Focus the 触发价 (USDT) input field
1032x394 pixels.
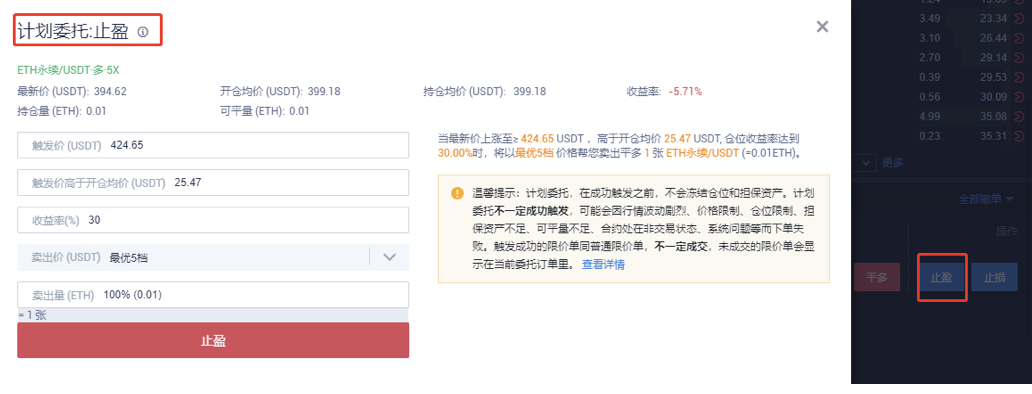coord(213,145)
